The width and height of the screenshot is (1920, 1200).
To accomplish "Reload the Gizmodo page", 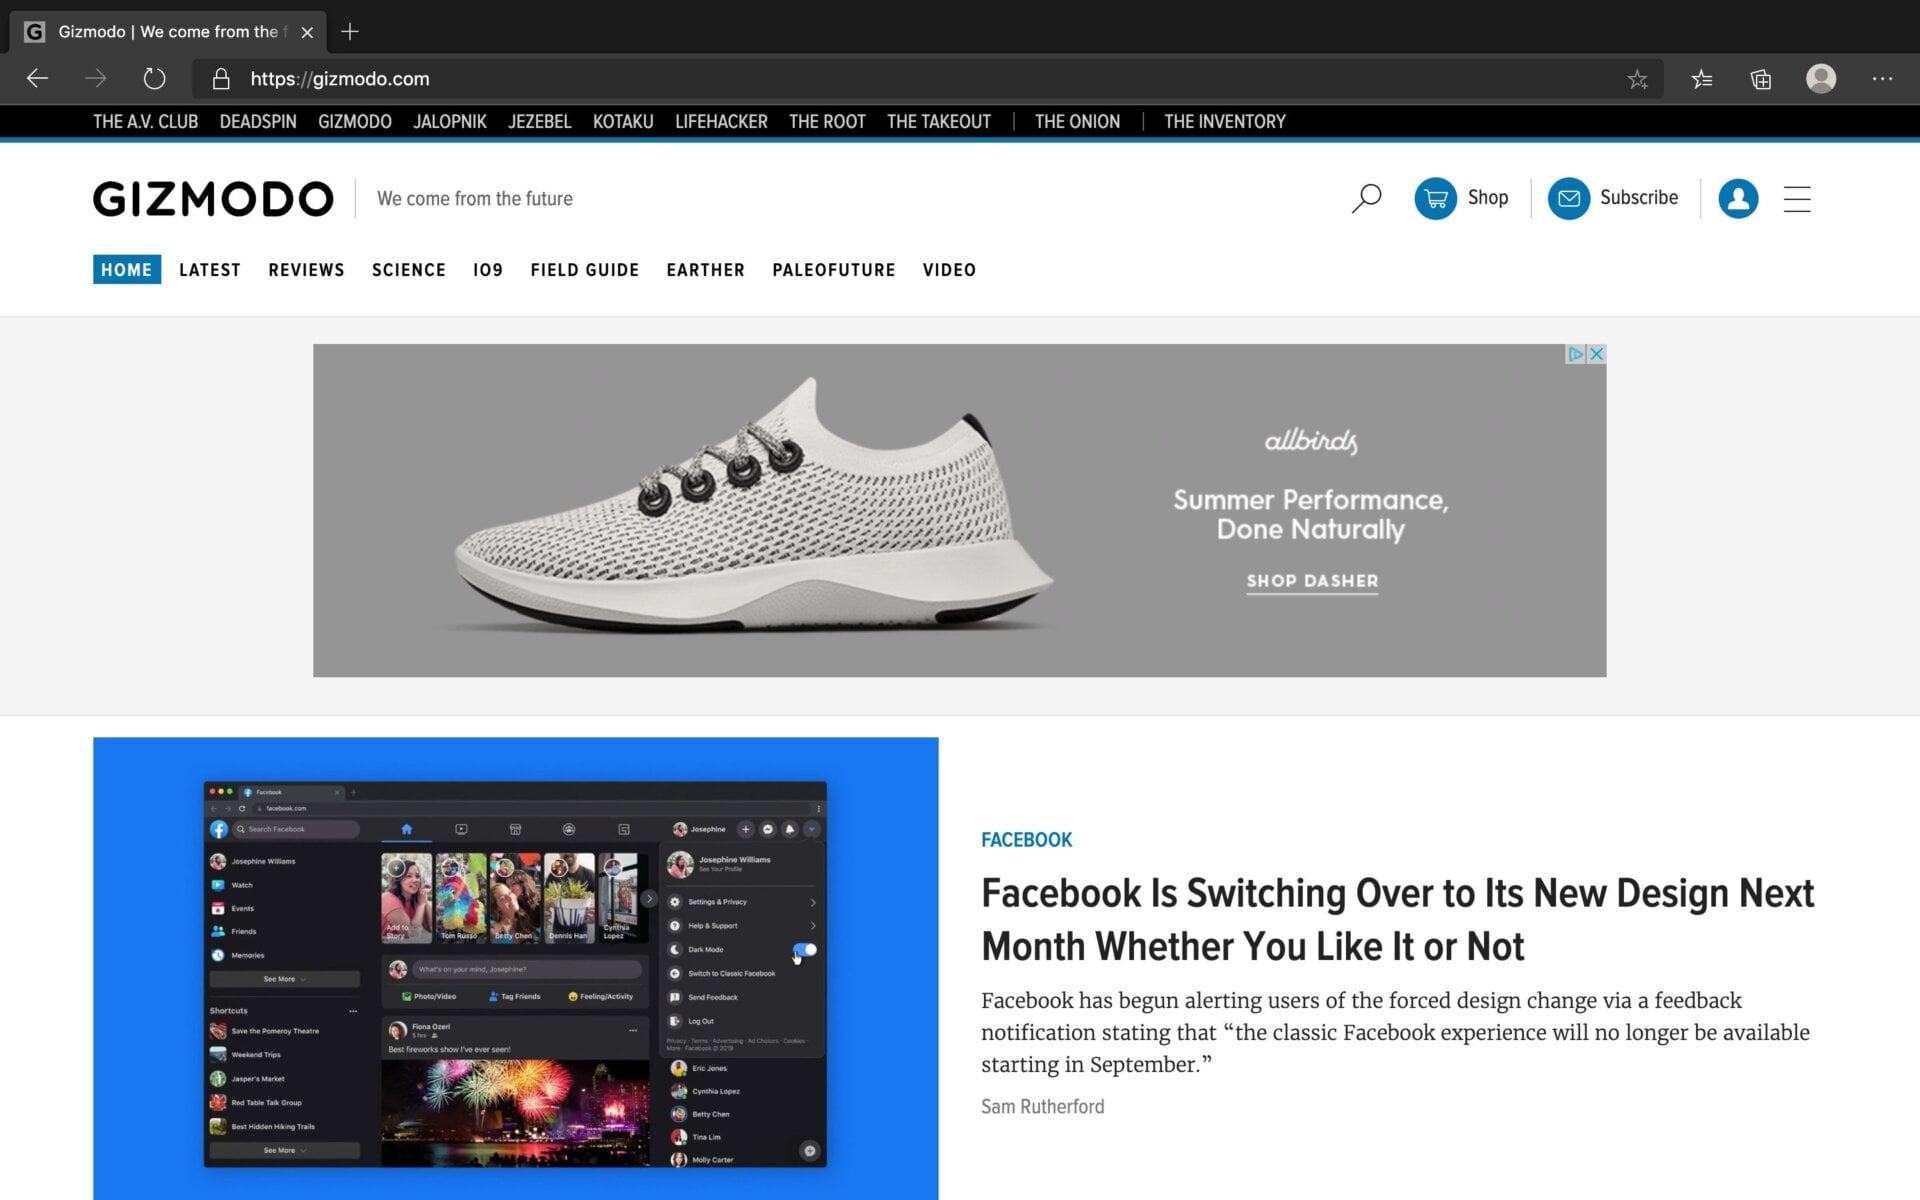I will coord(152,79).
